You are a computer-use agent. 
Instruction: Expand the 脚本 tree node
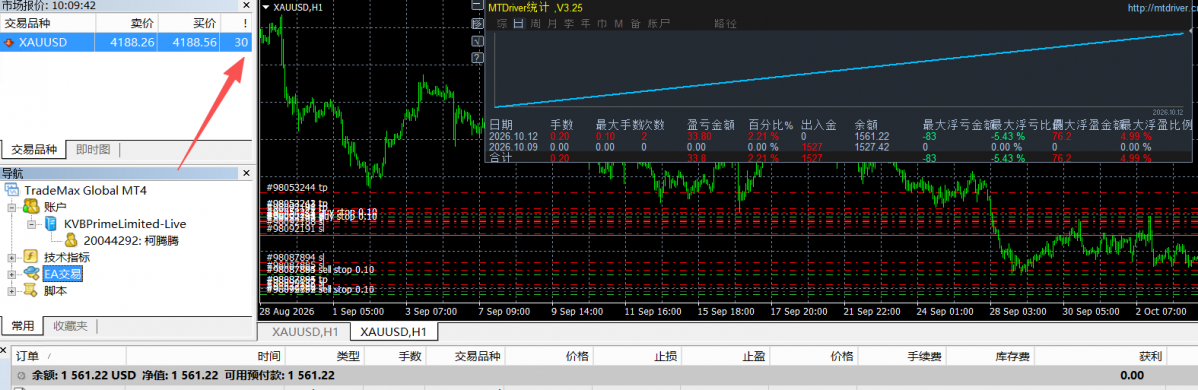pos(11,291)
